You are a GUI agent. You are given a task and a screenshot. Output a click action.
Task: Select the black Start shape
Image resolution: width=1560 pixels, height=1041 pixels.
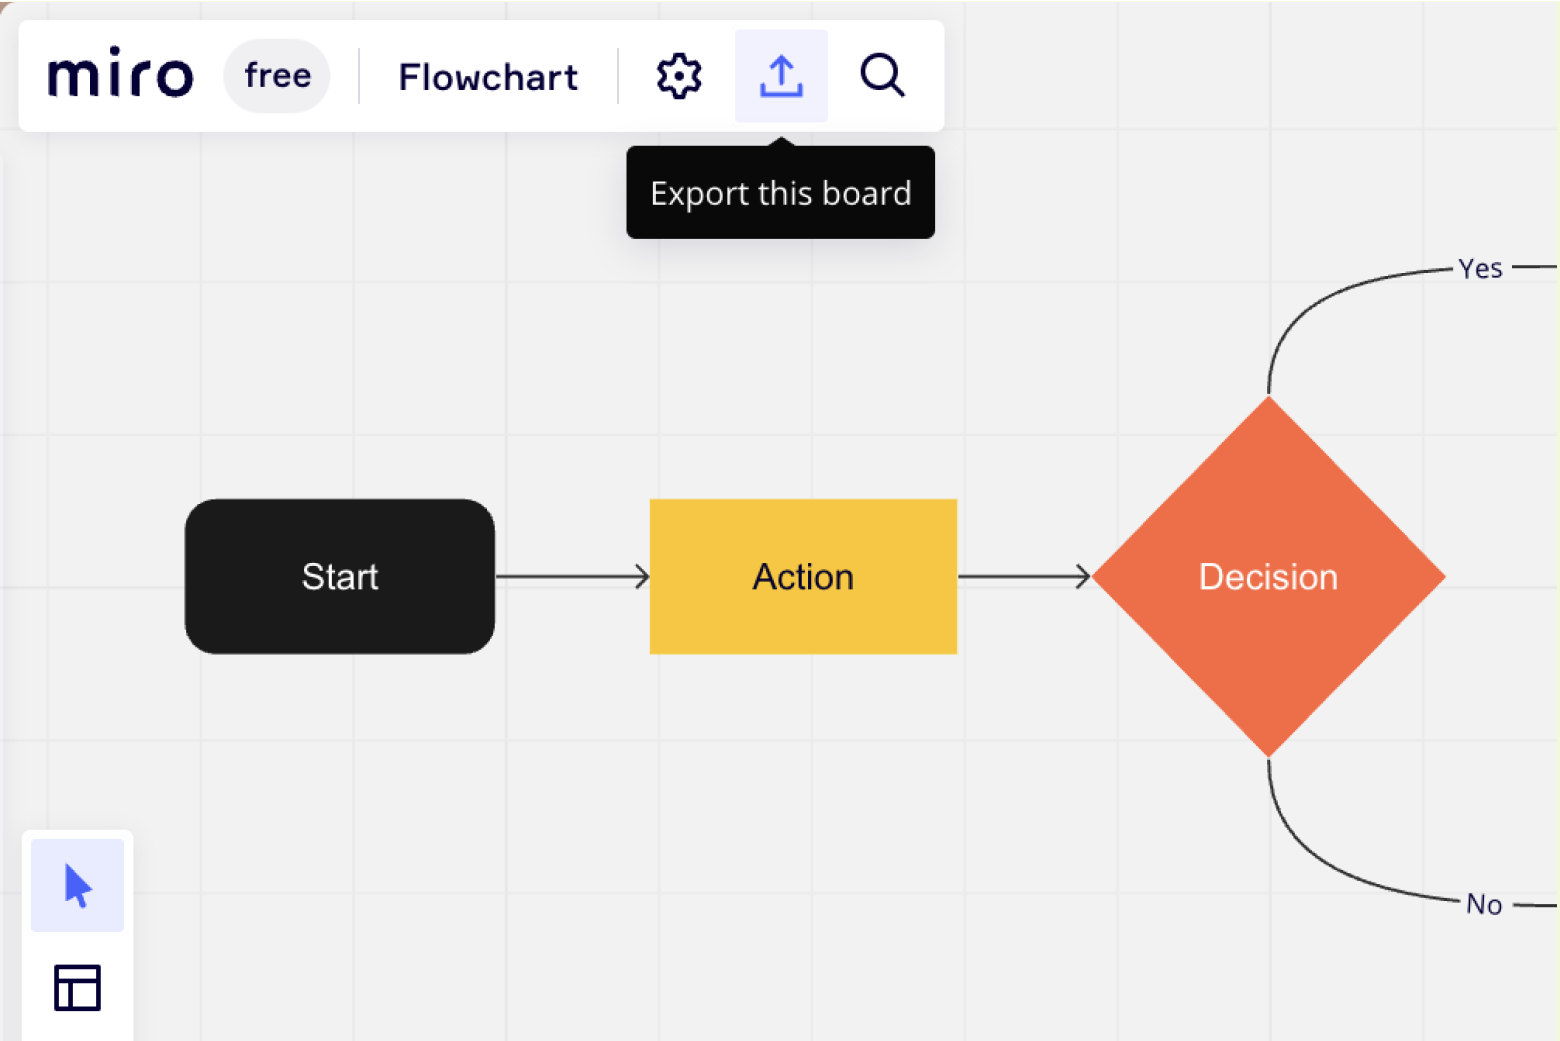point(340,576)
